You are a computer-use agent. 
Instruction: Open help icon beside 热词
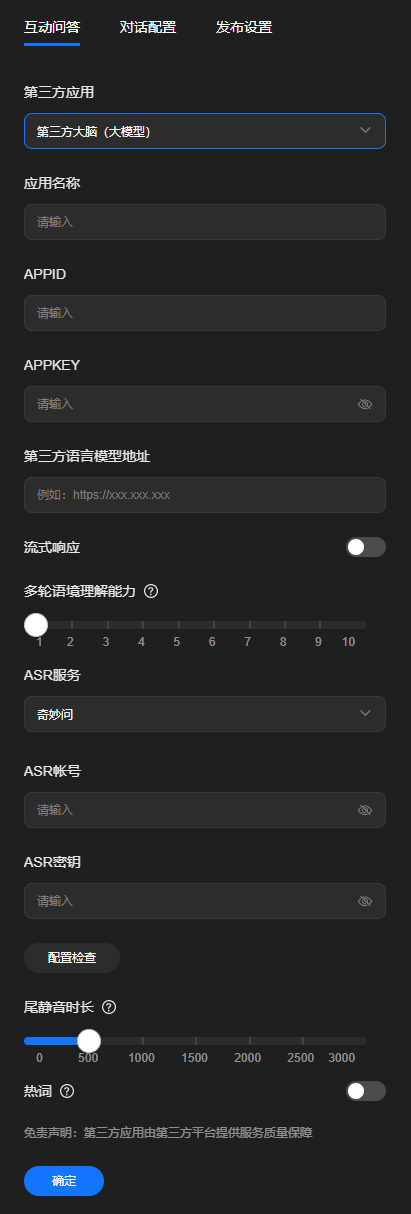coord(67,1091)
